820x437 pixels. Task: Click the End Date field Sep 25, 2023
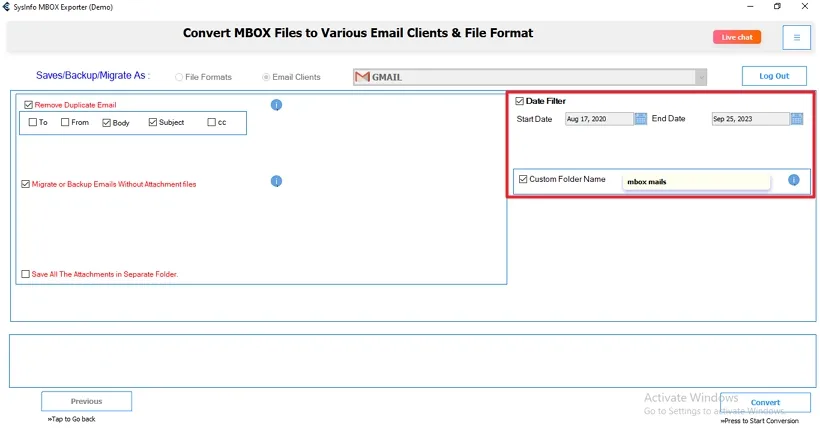pyautogui.click(x=750, y=119)
